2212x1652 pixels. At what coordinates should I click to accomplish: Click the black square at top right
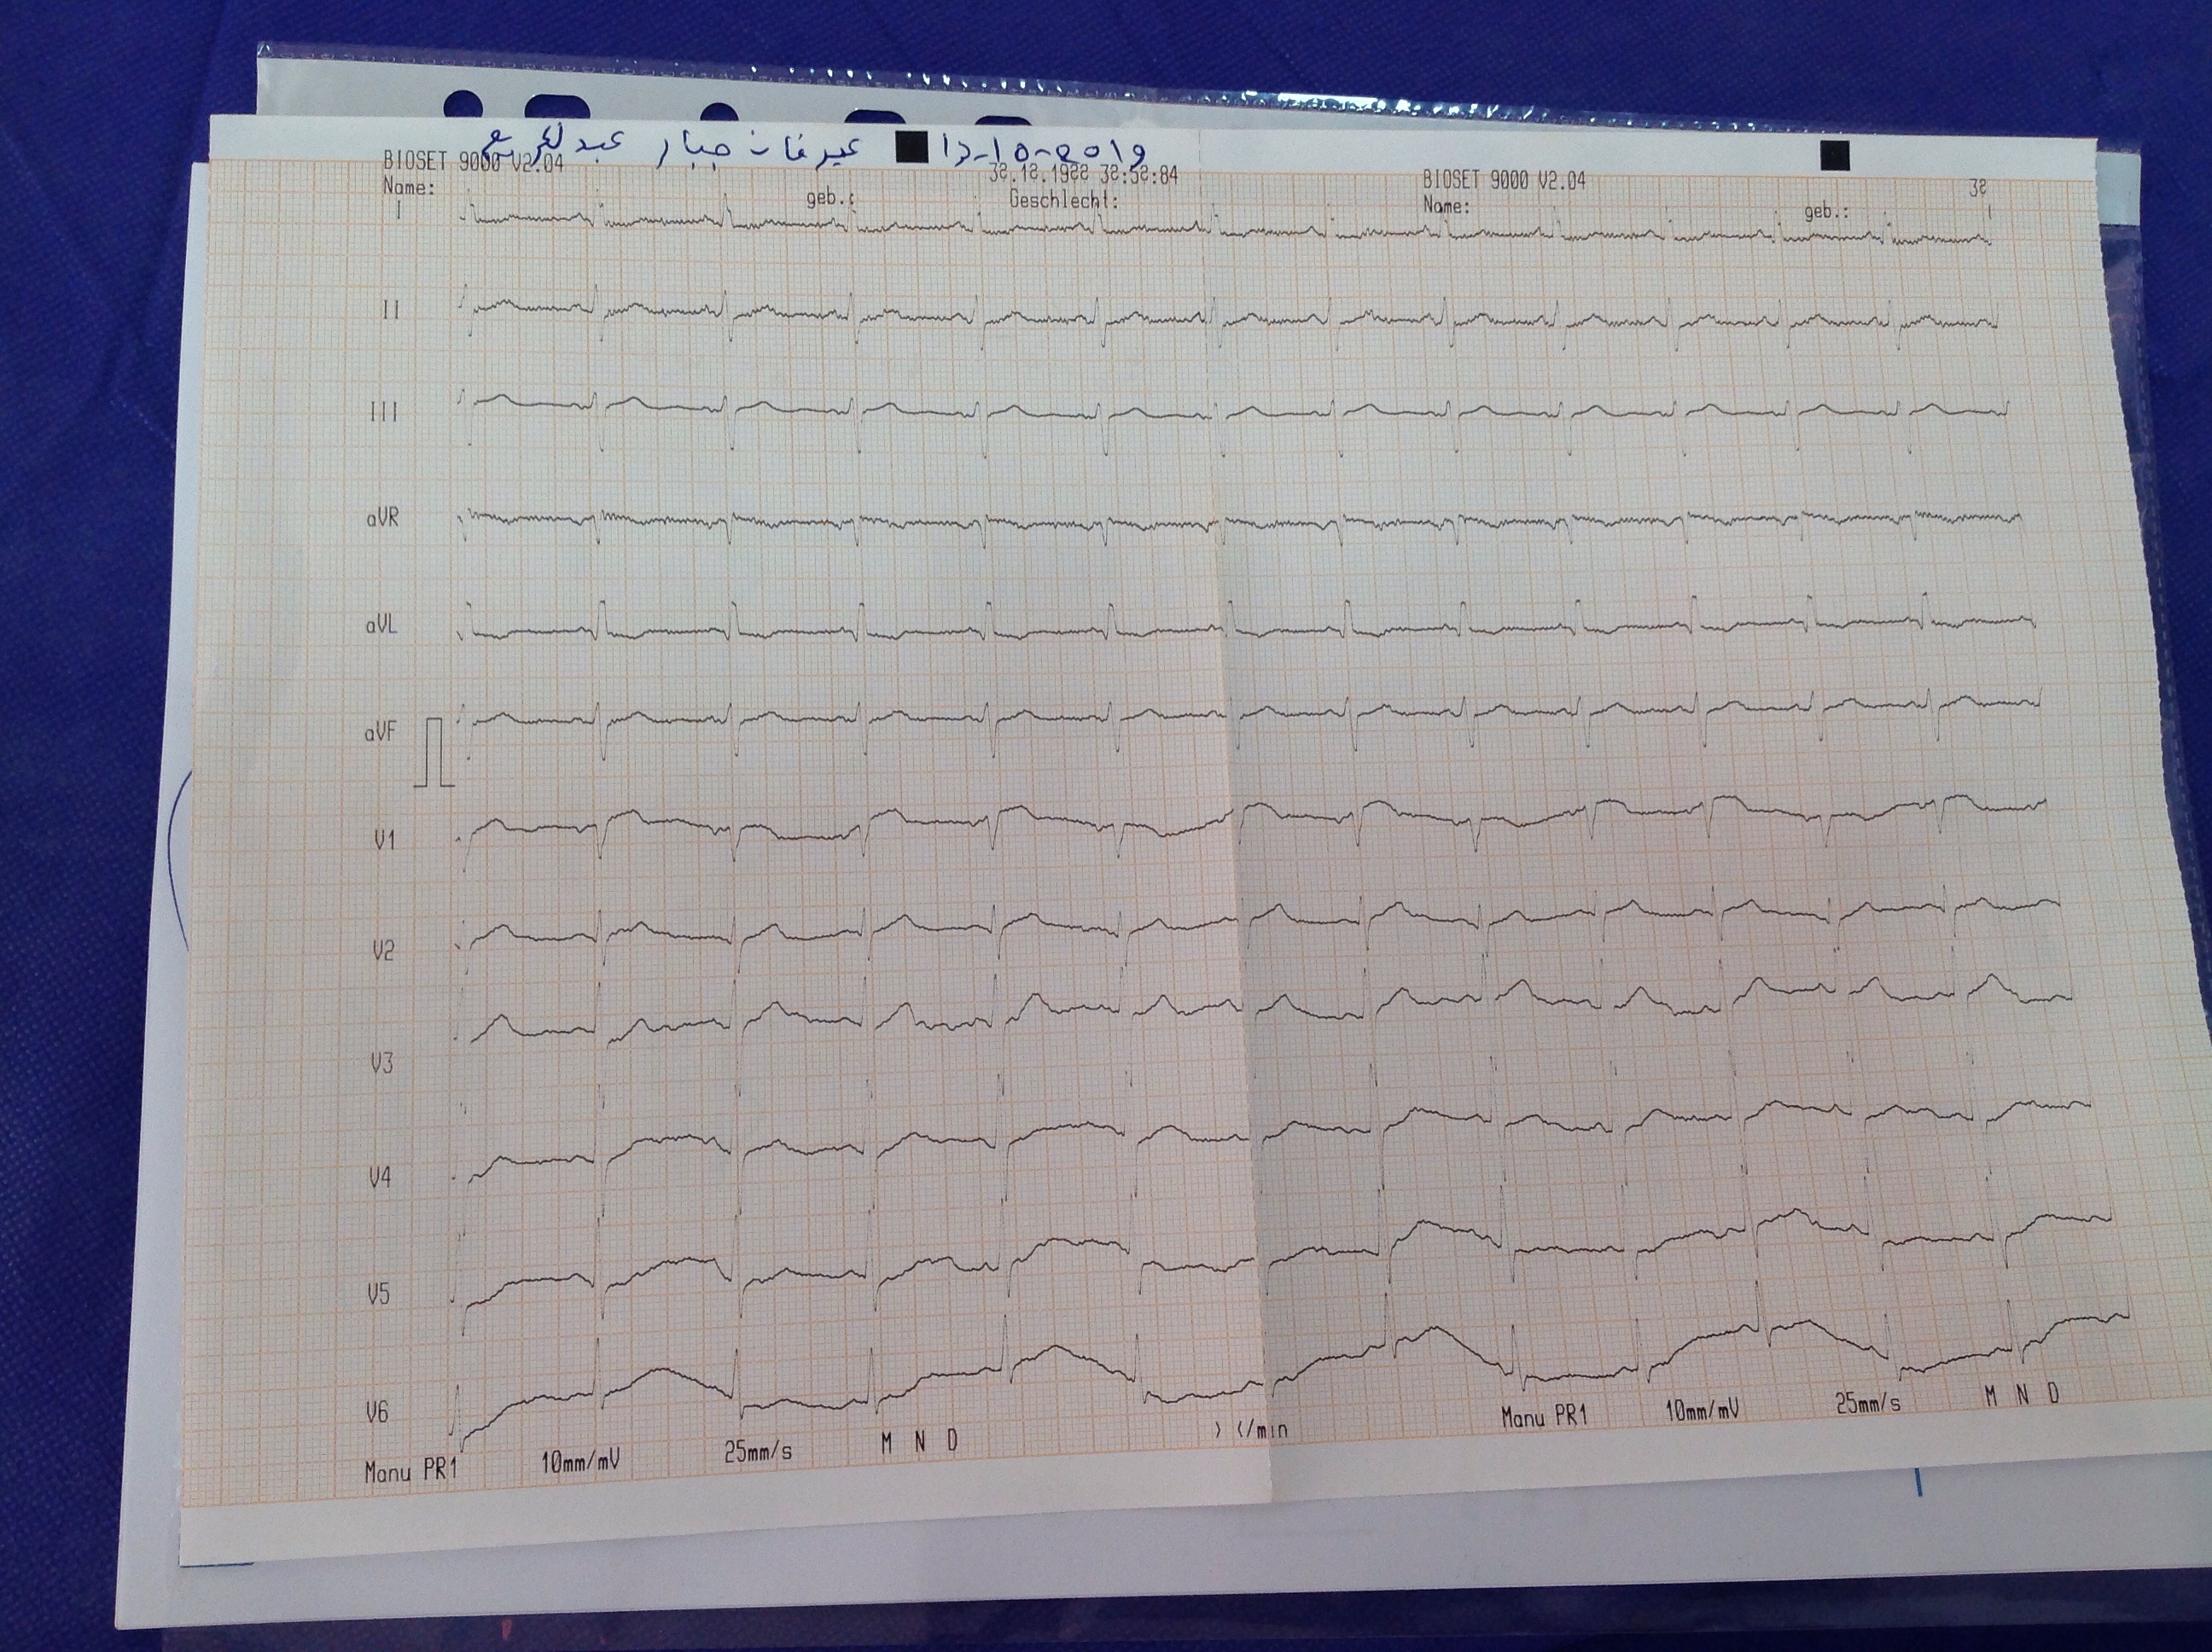pyautogui.click(x=1836, y=156)
